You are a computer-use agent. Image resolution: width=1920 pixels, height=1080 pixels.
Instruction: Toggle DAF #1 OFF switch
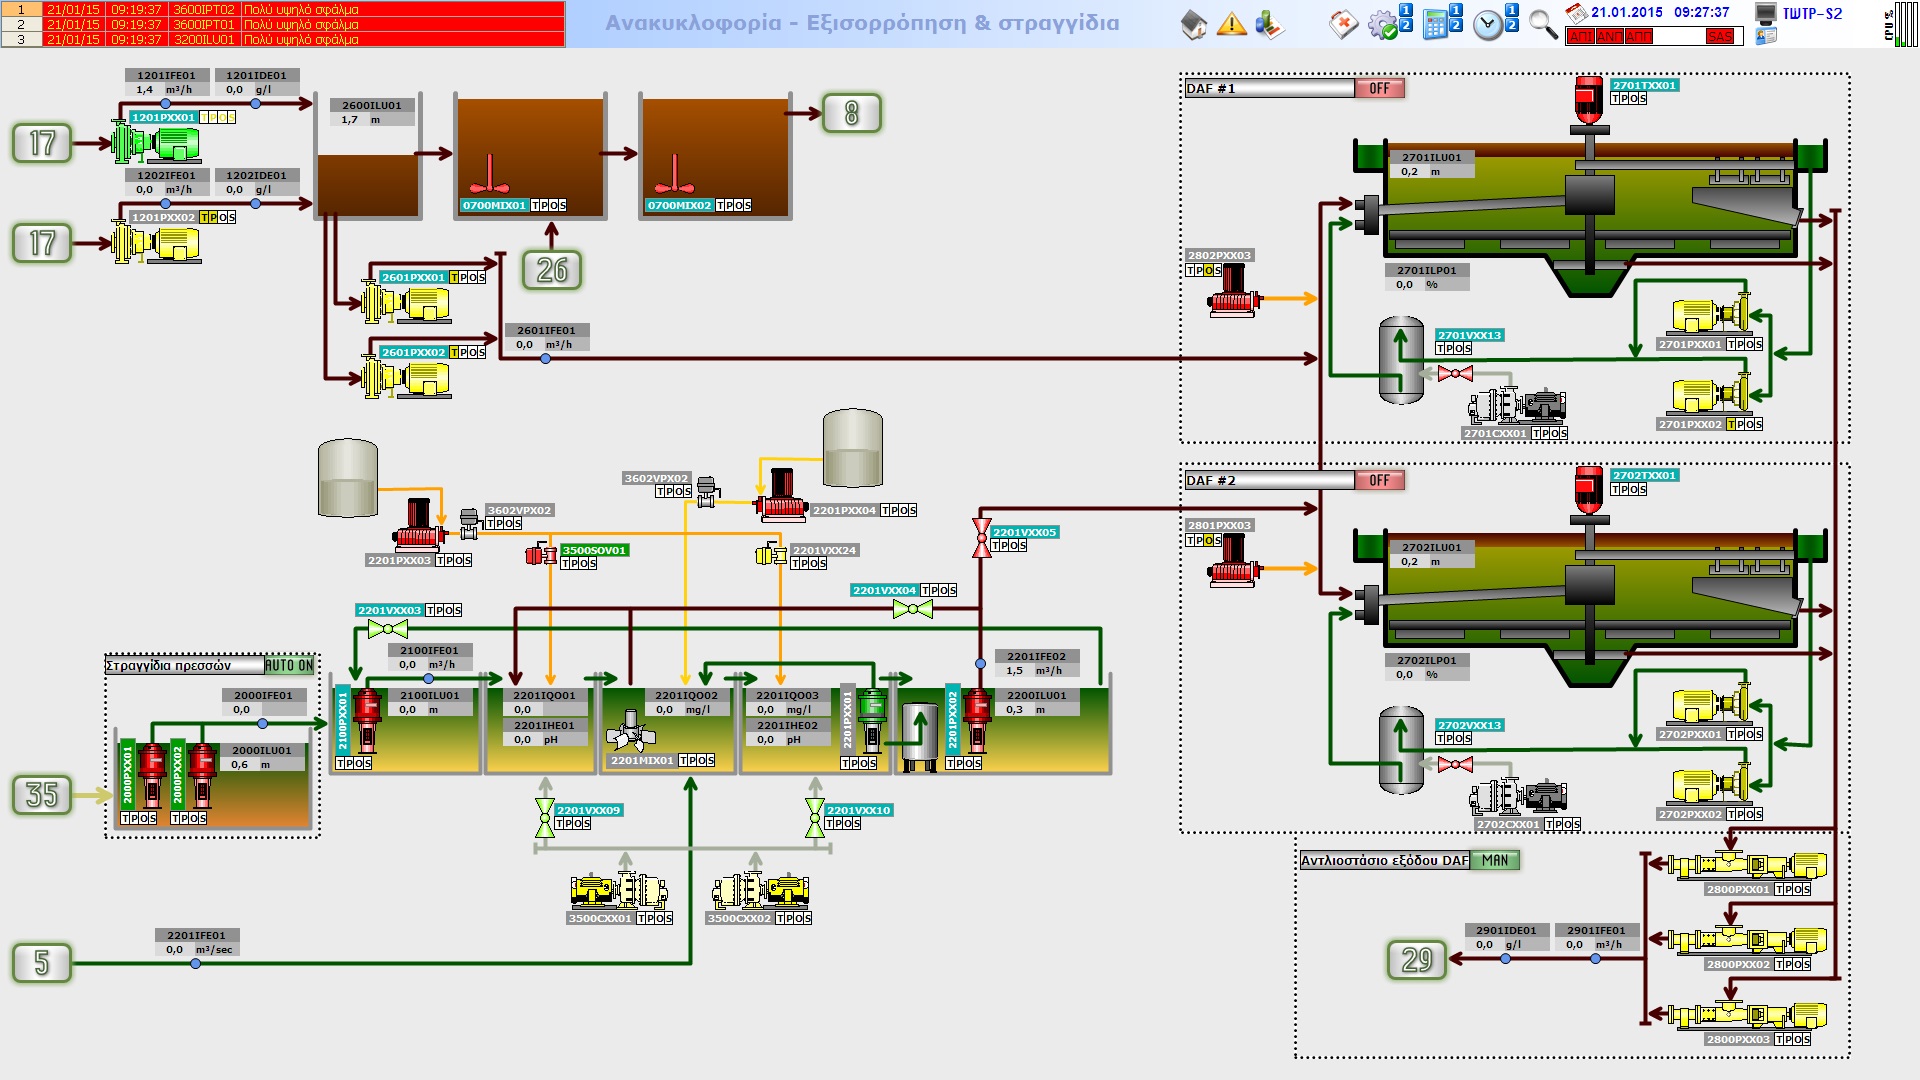[x=1379, y=89]
